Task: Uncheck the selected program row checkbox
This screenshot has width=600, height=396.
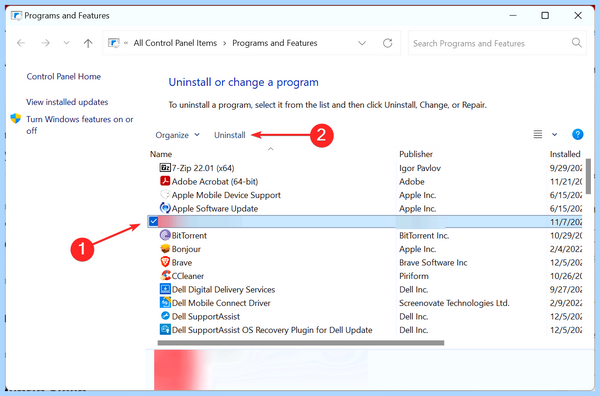Action: (x=153, y=221)
